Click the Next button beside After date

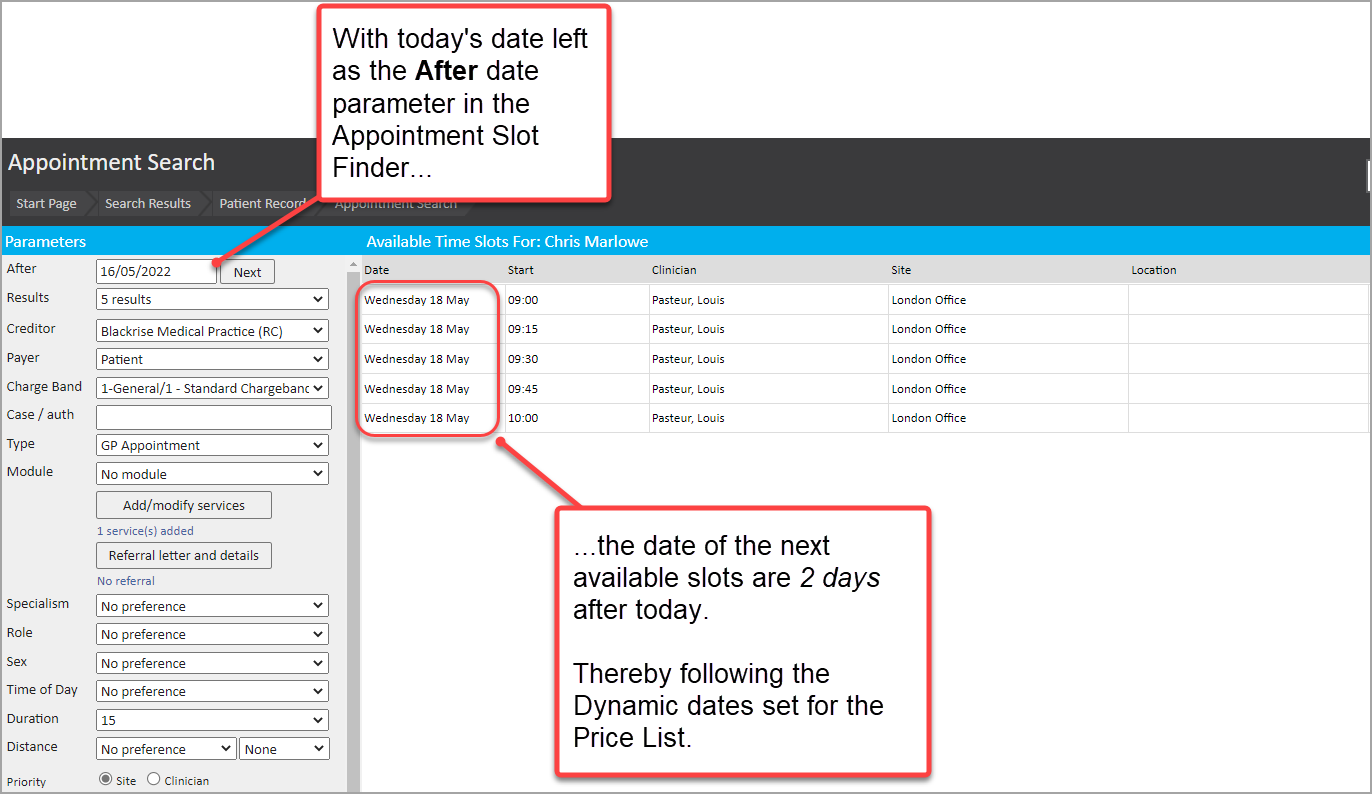[x=247, y=272]
